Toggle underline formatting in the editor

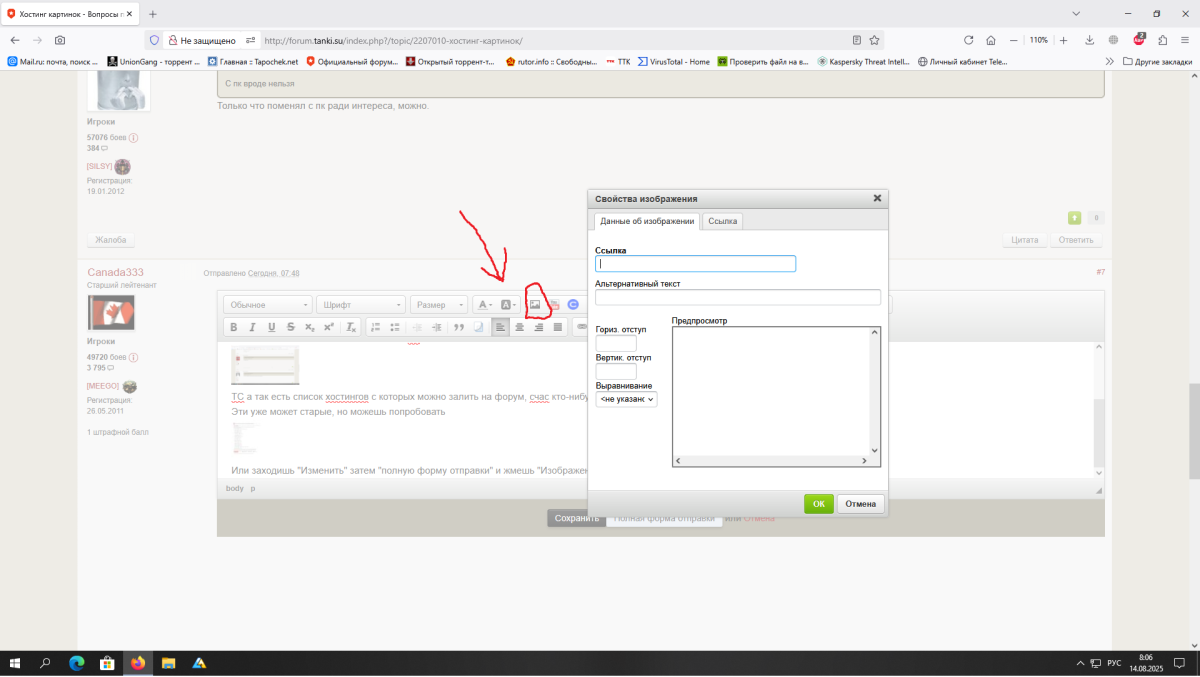[x=271, y=327]
